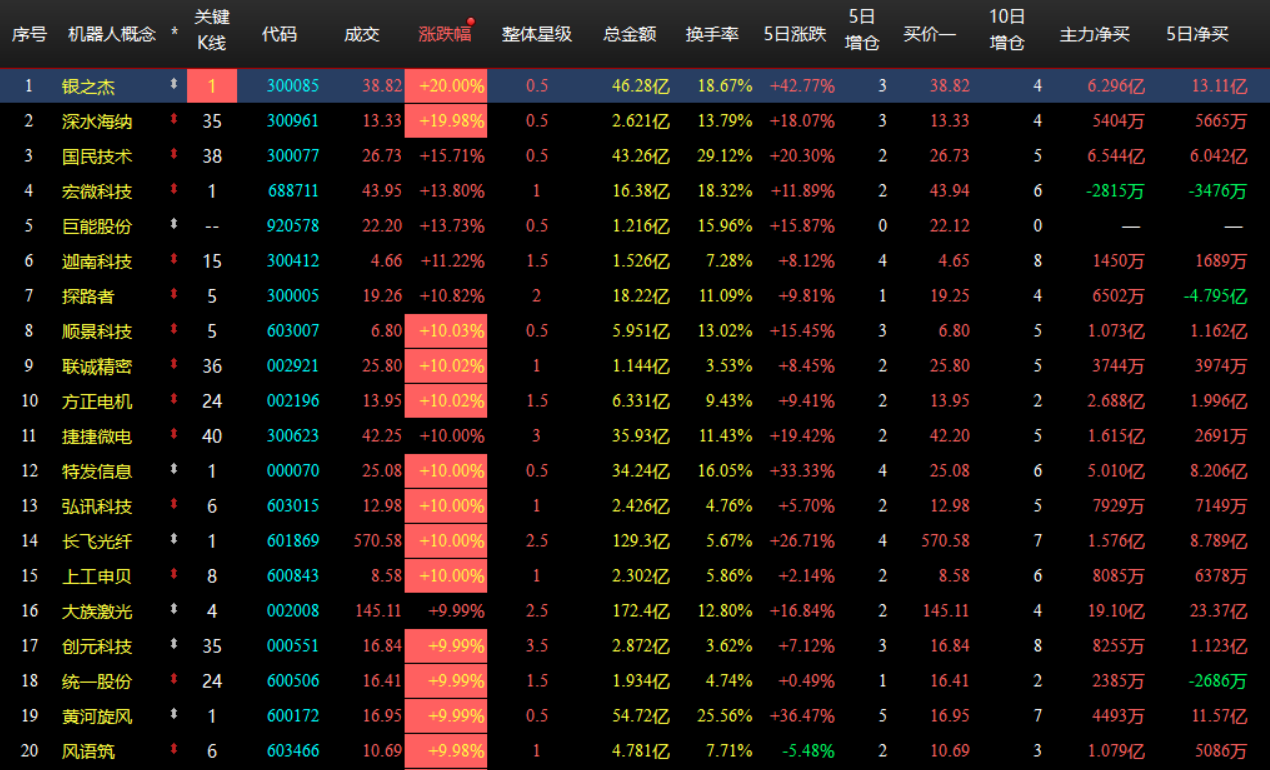The width and height of the screenshot is (1270, 770).
Task: Click the -4.795亿 value for 探路者
Action: click(x=1214, y=296)
